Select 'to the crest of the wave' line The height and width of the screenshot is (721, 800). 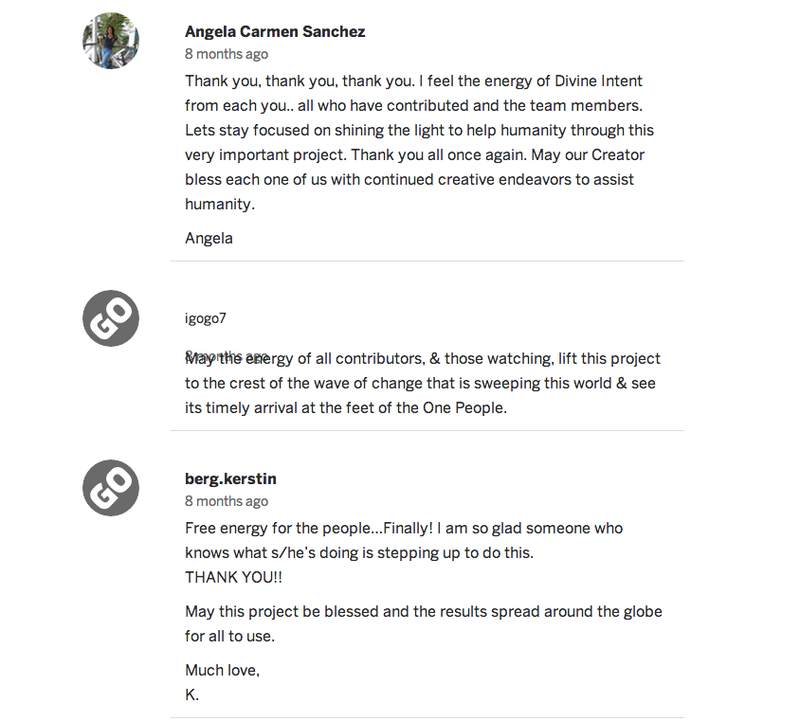coord(420,383)
